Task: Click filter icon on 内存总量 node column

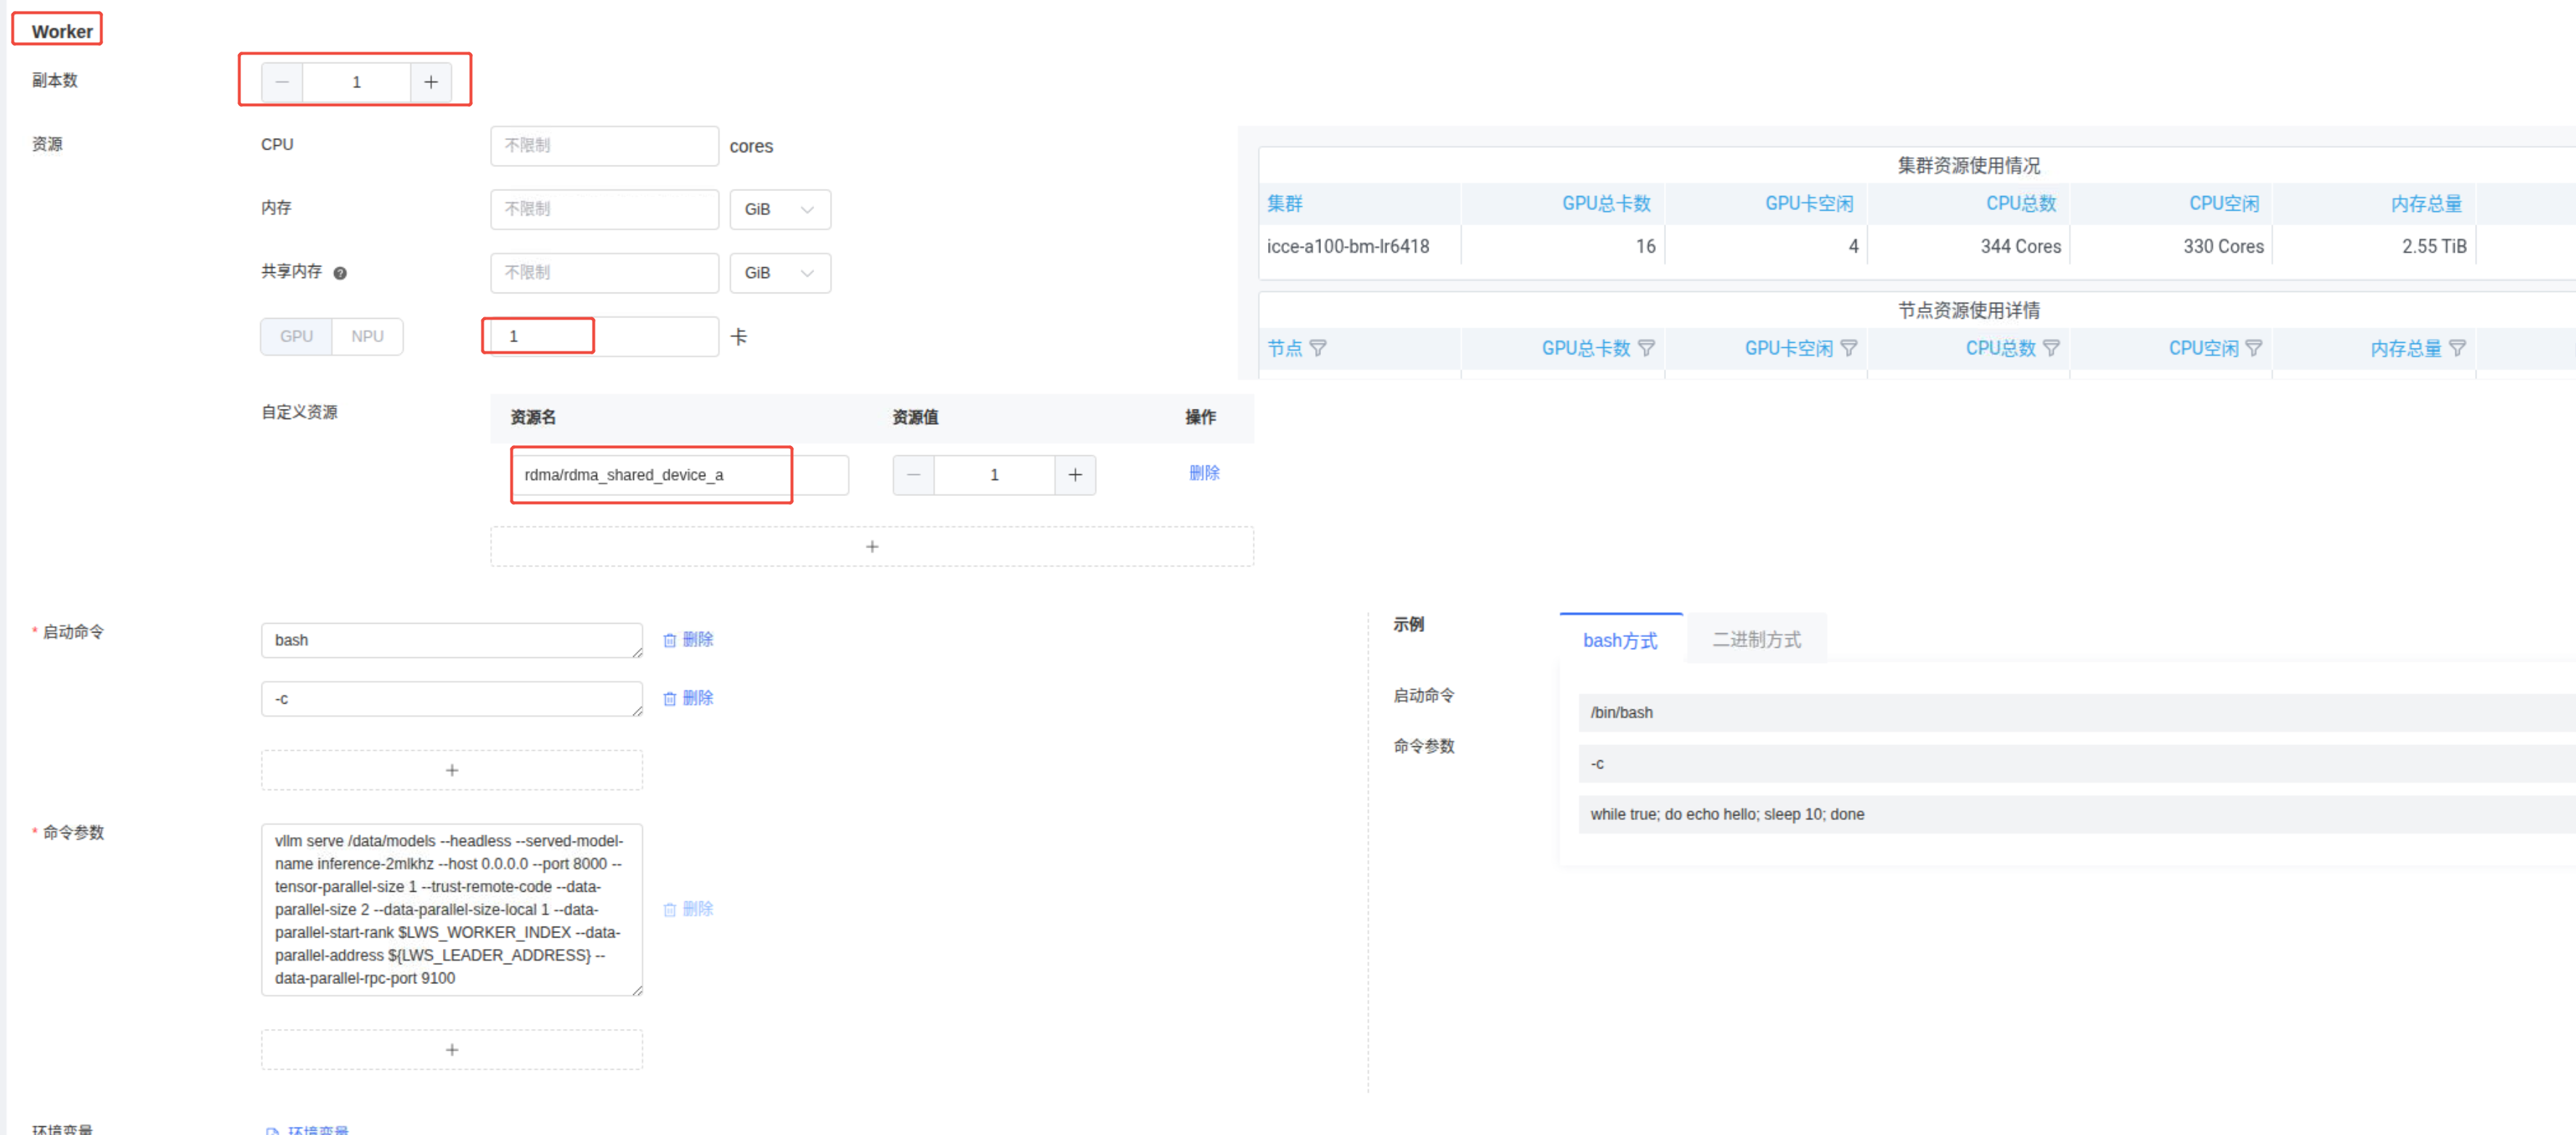Action: tap(2457, 348)
